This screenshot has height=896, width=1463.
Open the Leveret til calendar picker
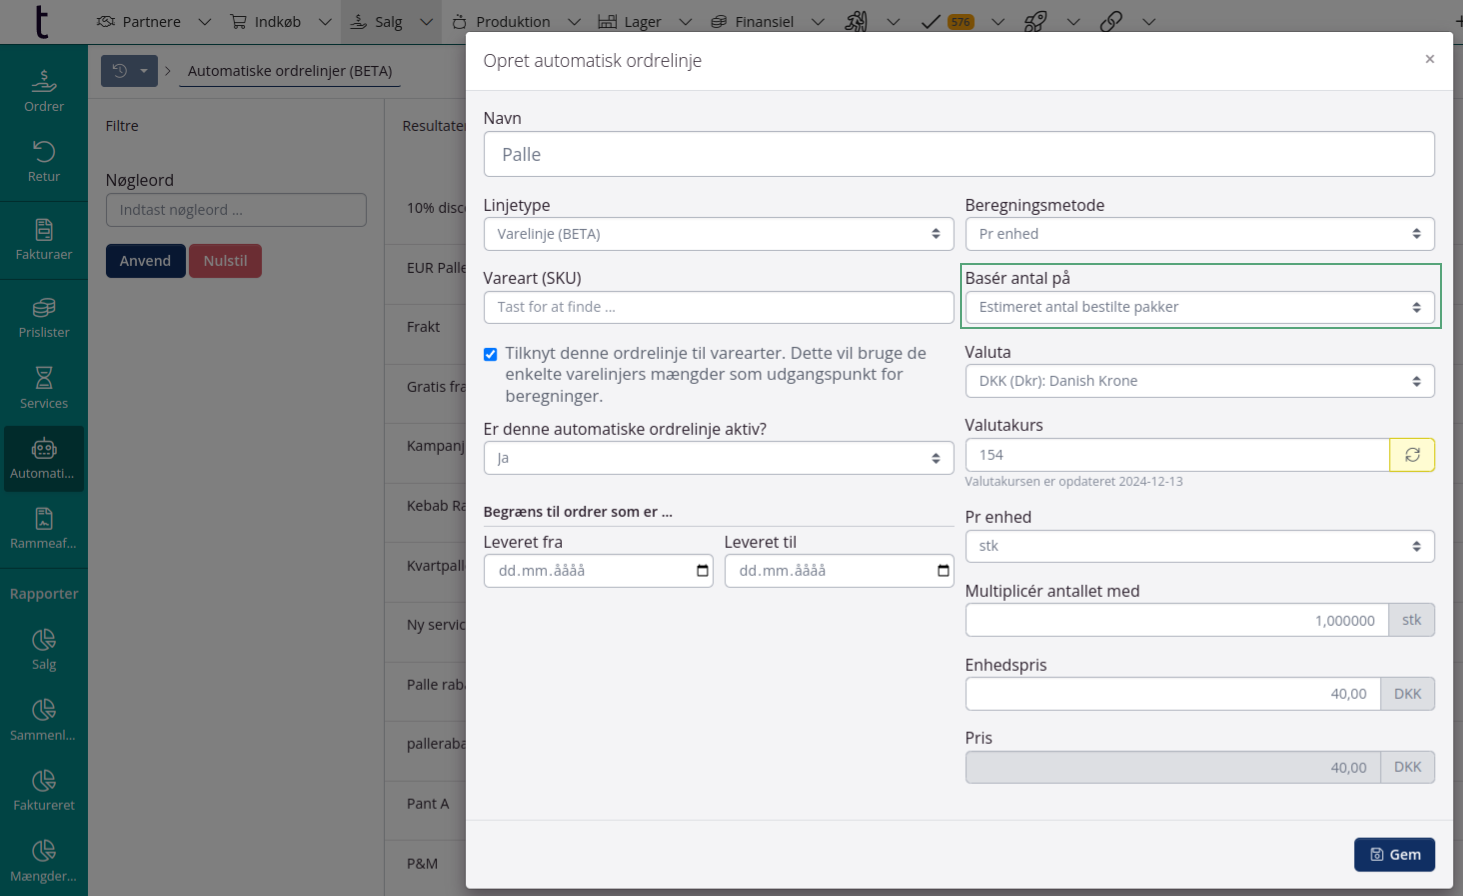pos(942,571)
